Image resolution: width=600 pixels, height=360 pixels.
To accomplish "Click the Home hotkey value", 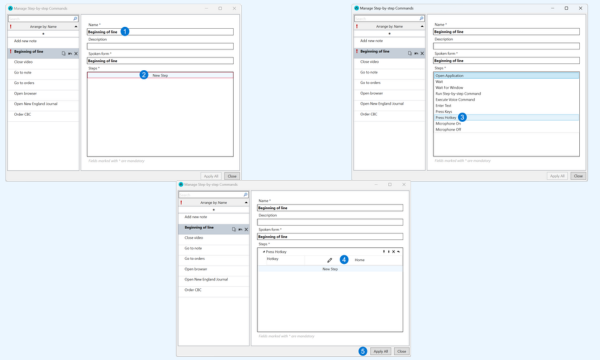I will (x=359, y=260).
